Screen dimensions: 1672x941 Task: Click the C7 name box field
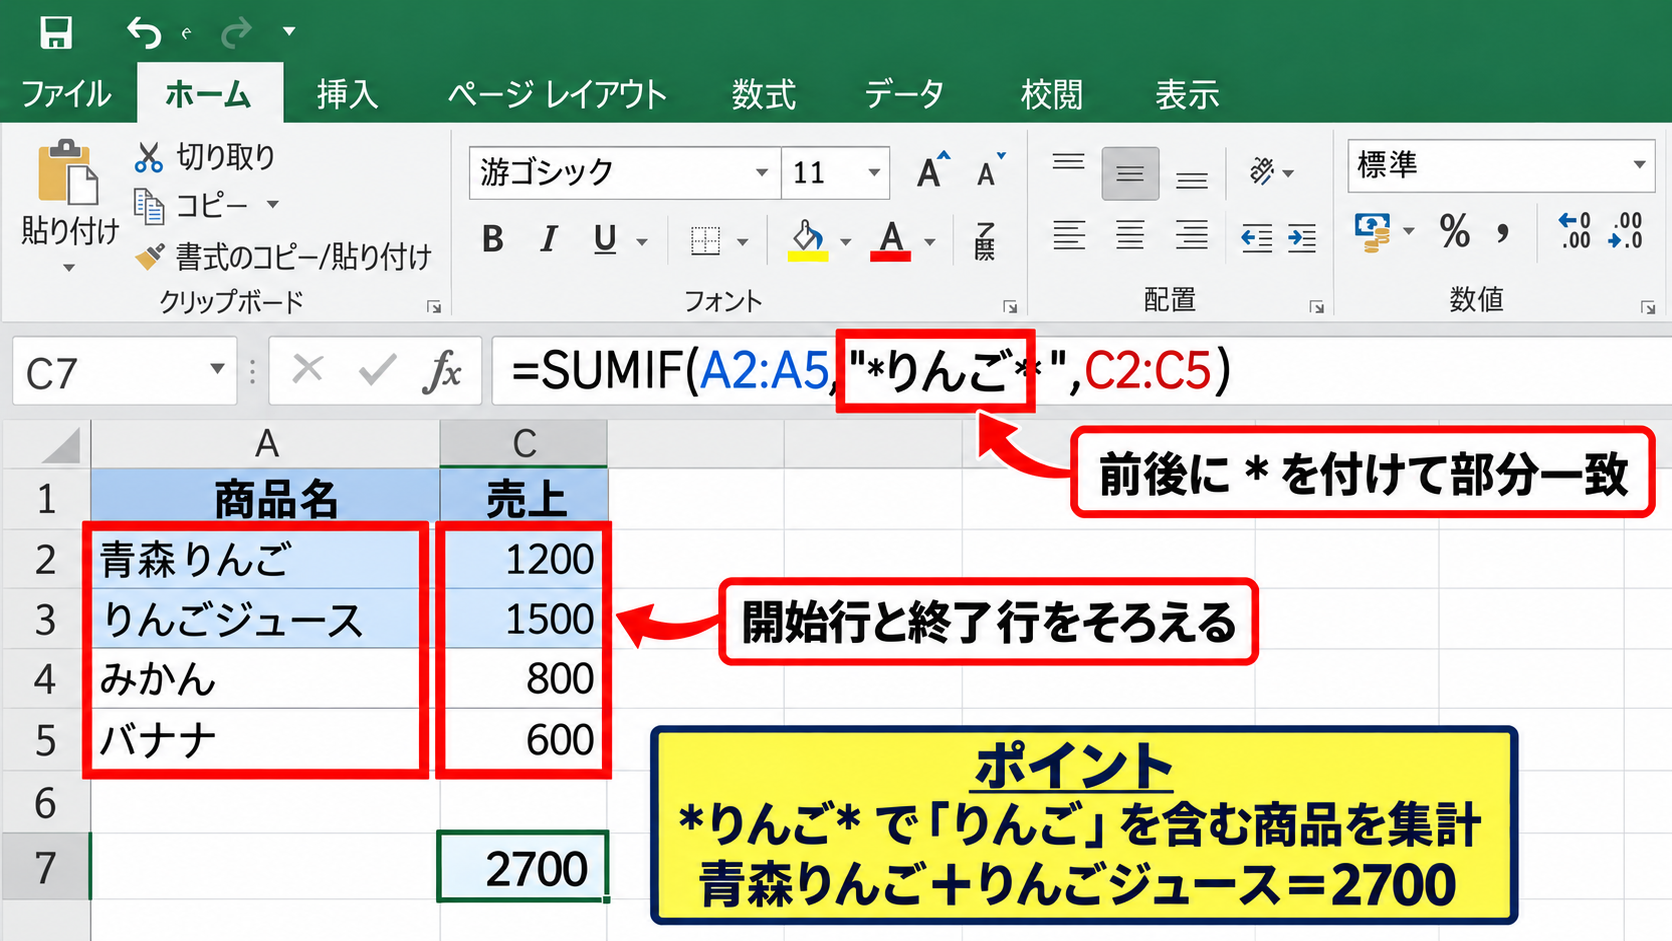click(124, 372)
